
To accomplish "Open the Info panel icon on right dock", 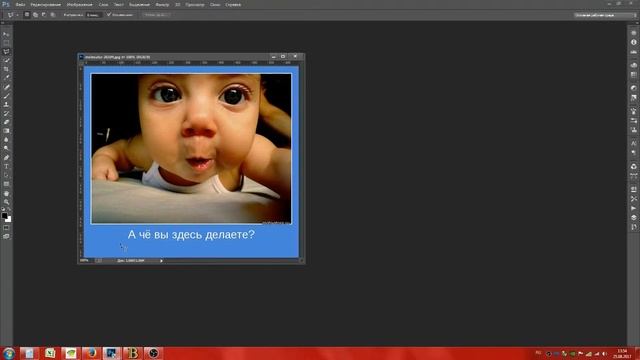I will click(633, 42).
